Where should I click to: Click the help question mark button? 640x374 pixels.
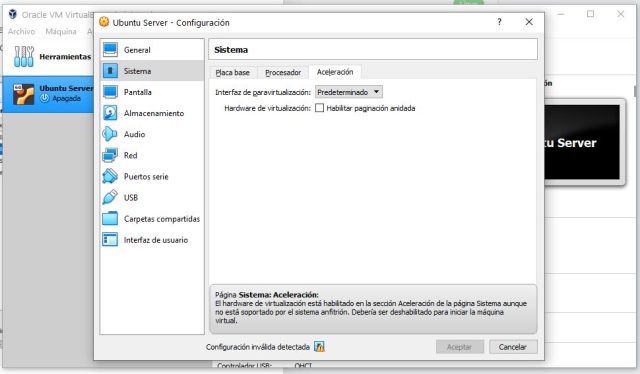pos(499,22)
